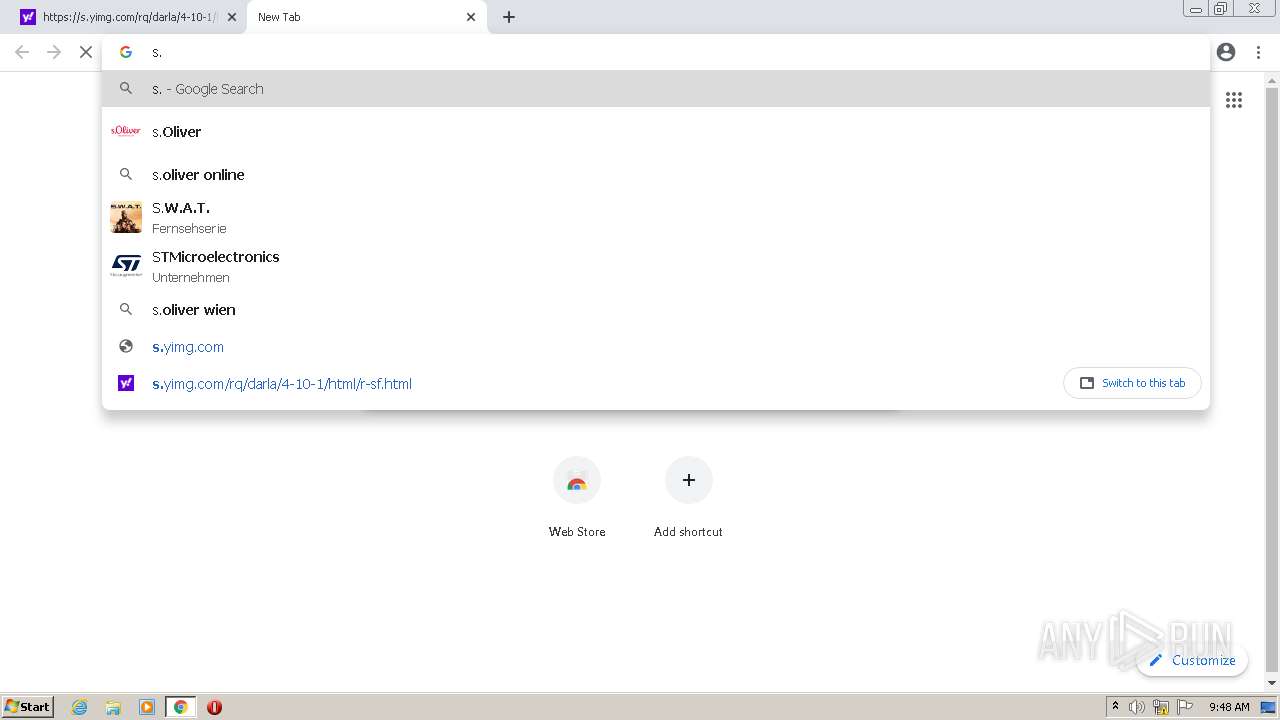Close the New Tab tab
1280x720 pixels.
[x=471, y=17]
